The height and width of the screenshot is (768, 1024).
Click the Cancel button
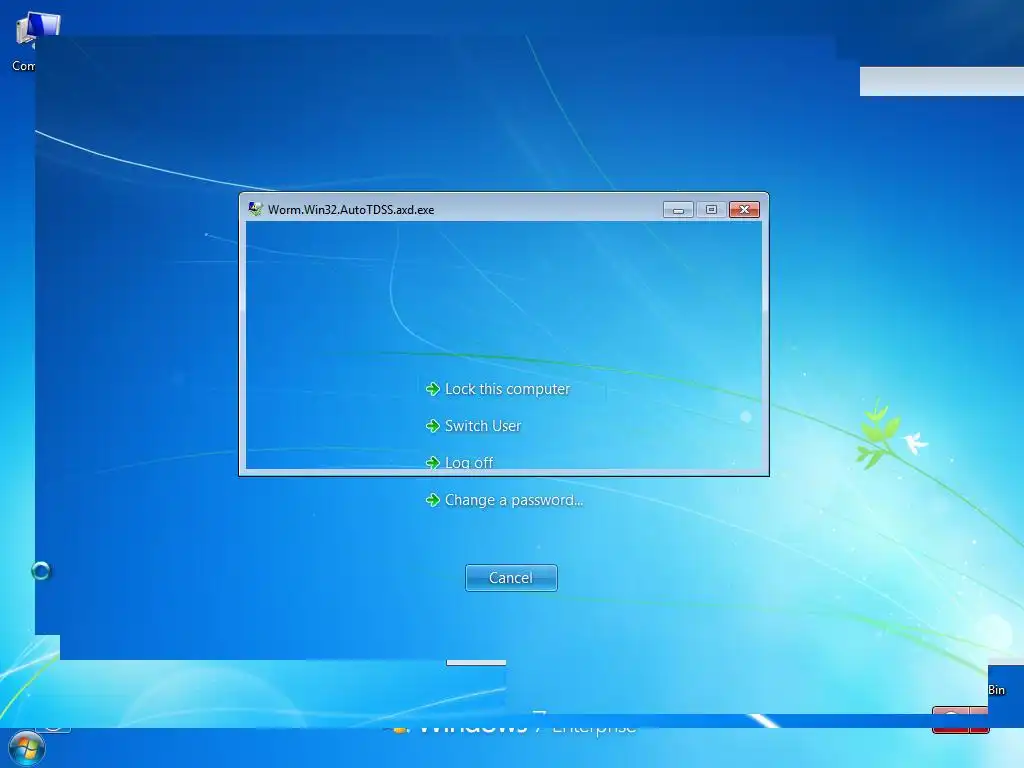[x=511, y=578]
